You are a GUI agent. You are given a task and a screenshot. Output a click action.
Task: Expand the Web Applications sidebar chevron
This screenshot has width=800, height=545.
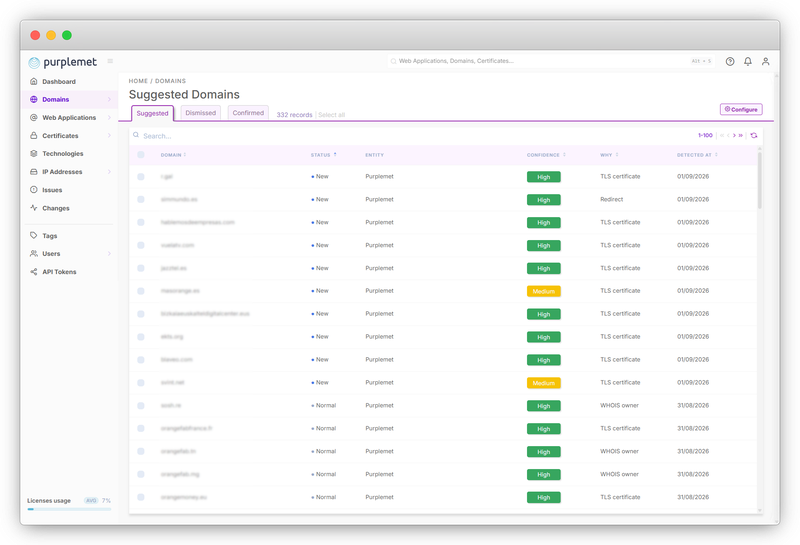click(109, 117)
